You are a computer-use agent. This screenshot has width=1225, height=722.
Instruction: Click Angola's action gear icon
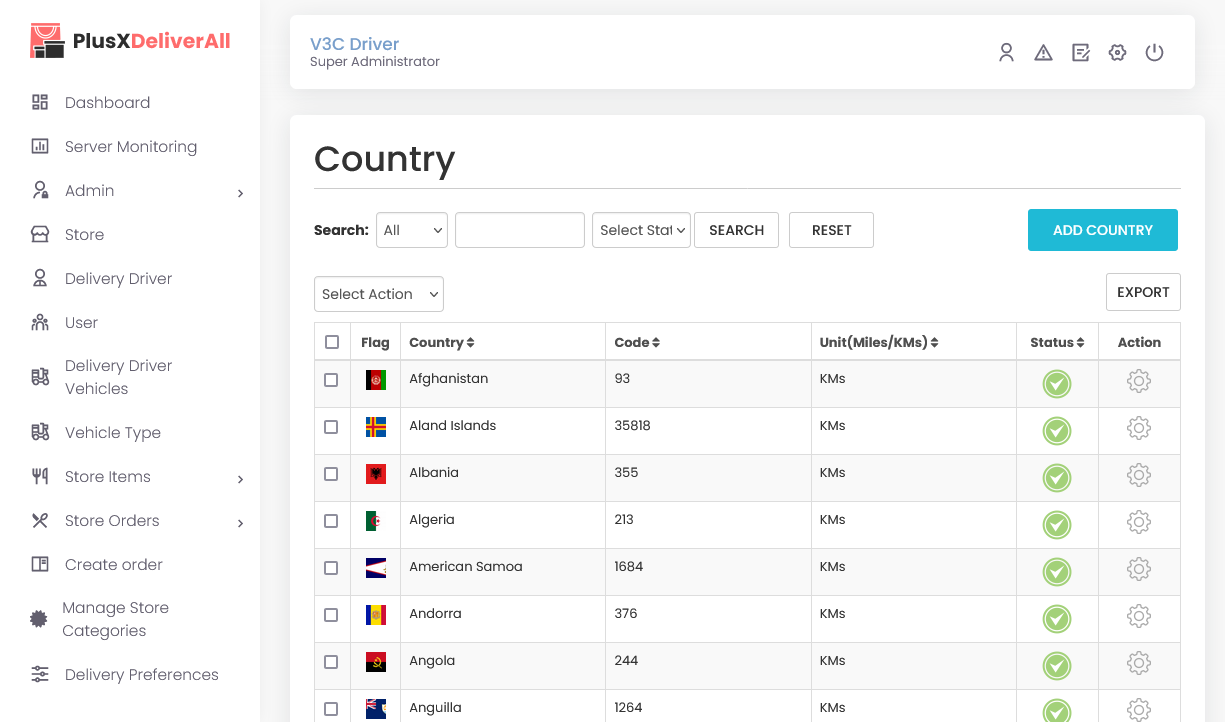click(x=1139, y=663)
